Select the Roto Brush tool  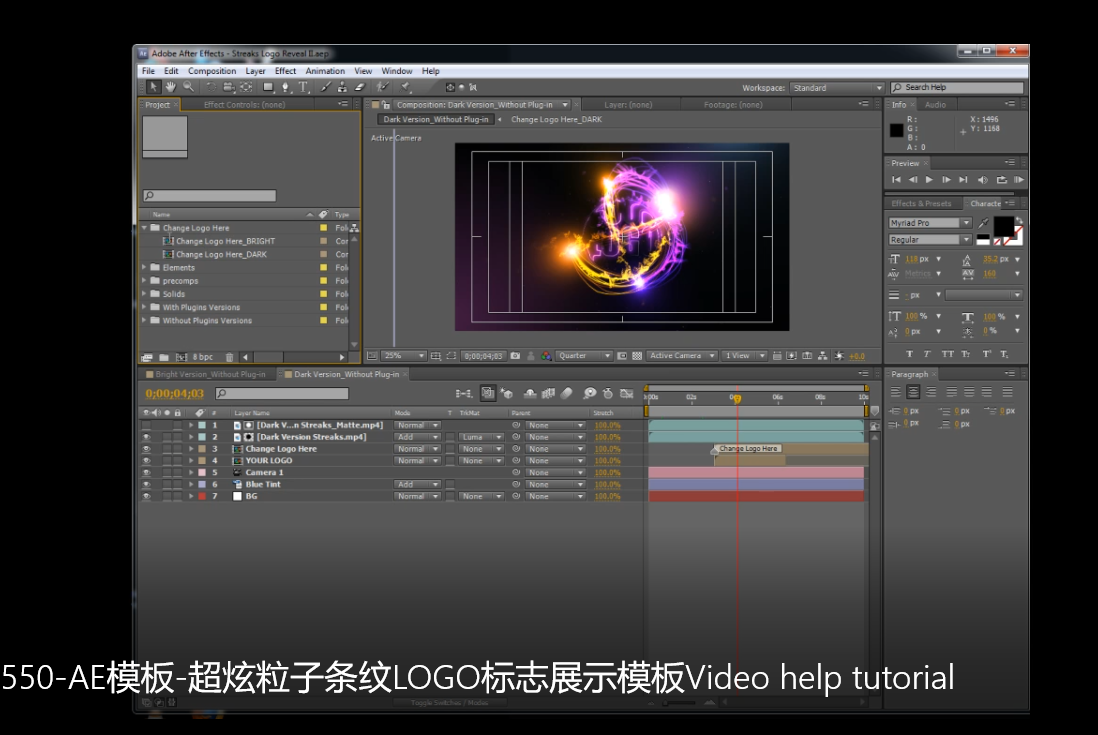(x=382, y=87)
